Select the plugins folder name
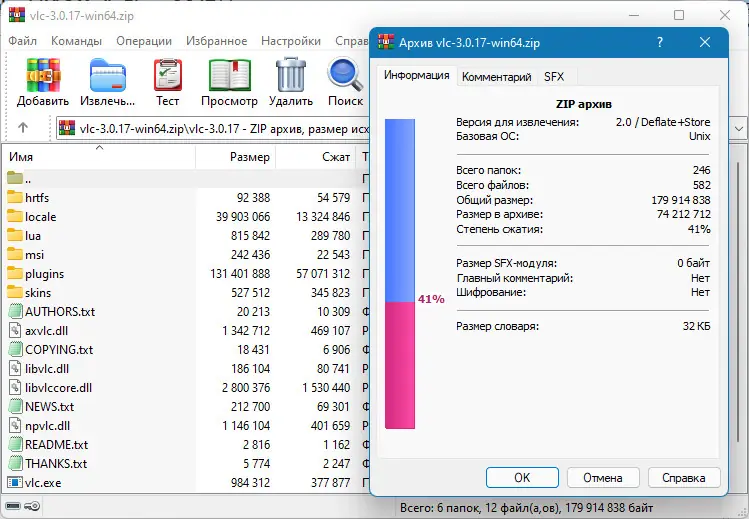The height and width of the screenshot is (519, 749). click(44, 274)
